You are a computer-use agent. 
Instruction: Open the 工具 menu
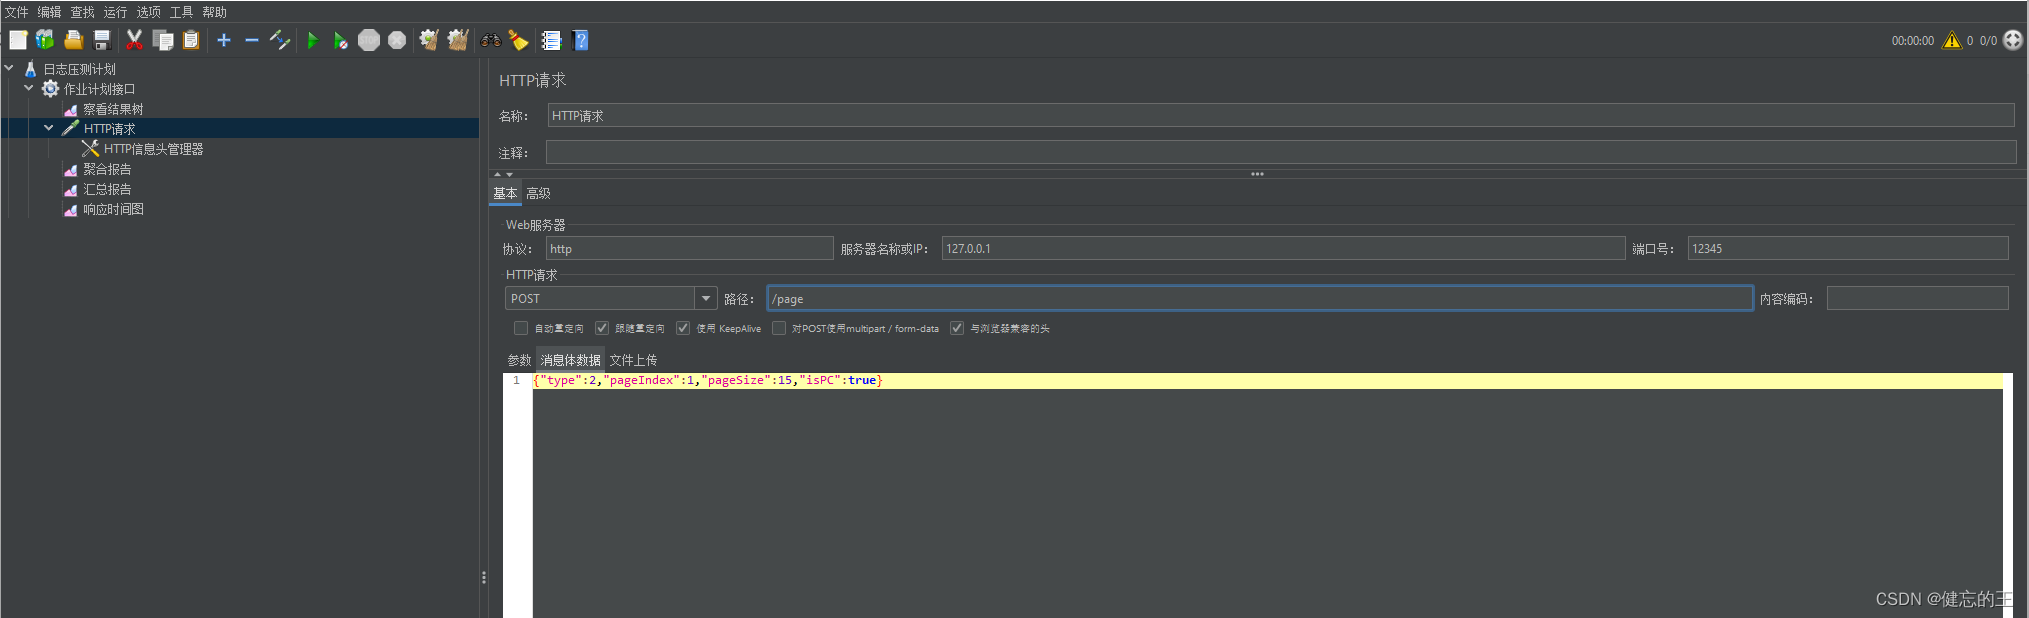(x=182, y=12)
